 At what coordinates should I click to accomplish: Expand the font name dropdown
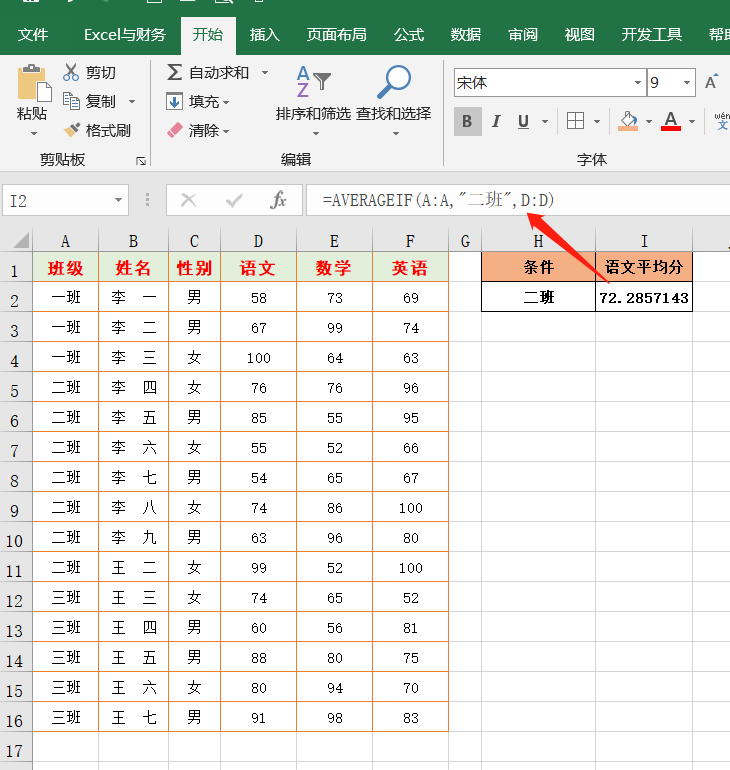637,83
